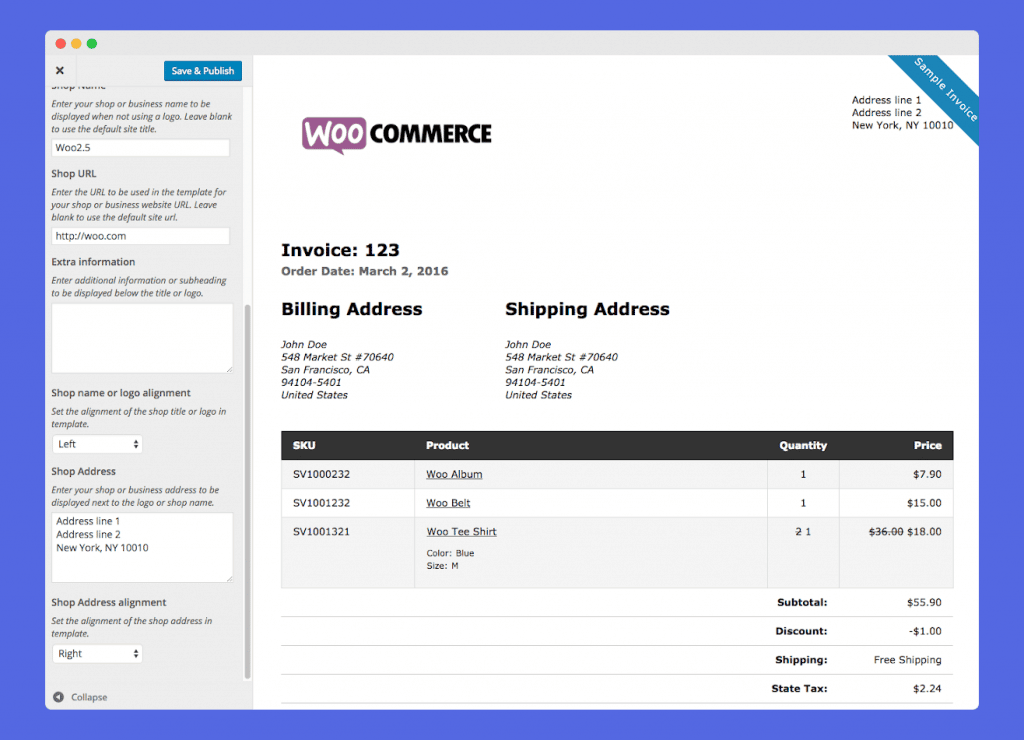Click Color: Blue product attribute text

pyautogui.click(x=451, y=553)
